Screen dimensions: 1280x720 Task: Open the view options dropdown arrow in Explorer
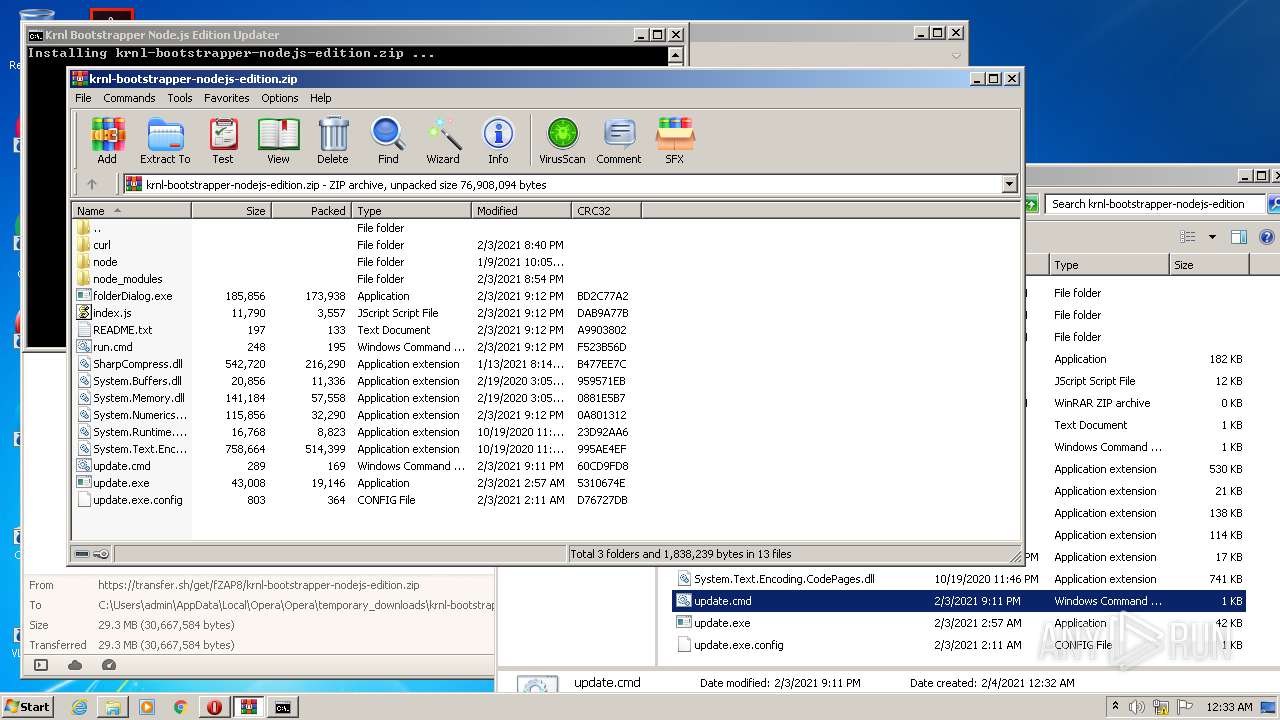click(1212, 237)
